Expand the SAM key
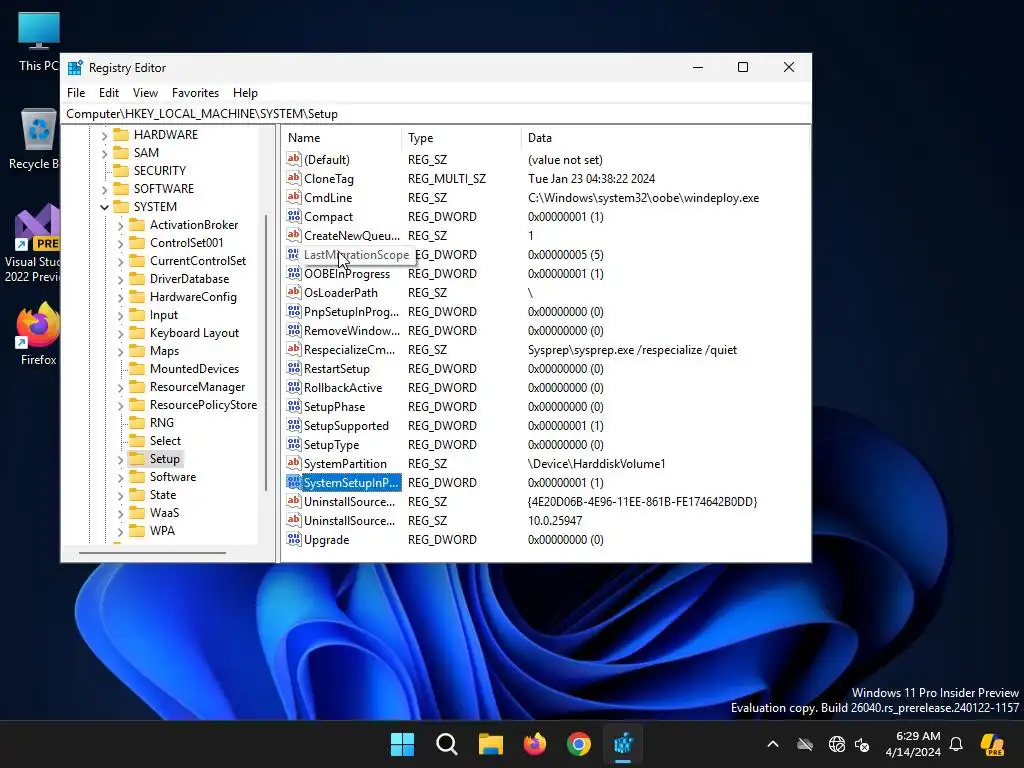Viewport: 1024px width, 768px height. pyautogui.click(x=104, y=153)
